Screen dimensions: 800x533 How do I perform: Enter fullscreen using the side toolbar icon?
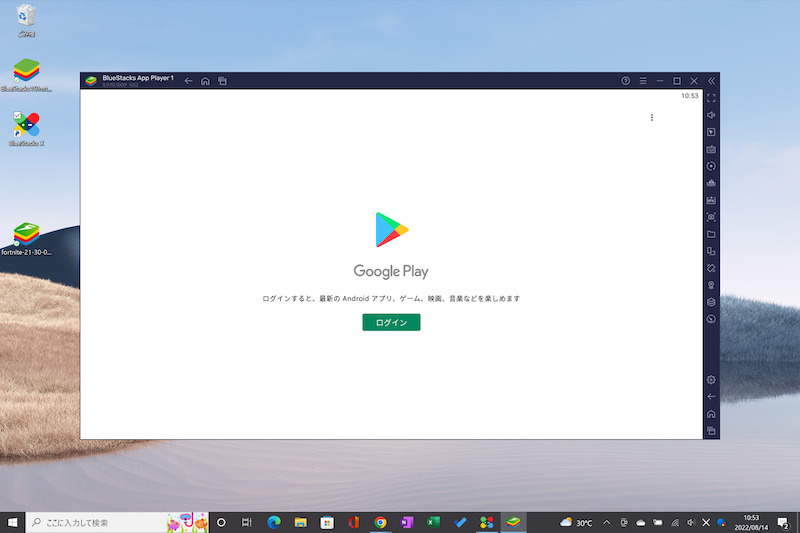click(711, 98)
